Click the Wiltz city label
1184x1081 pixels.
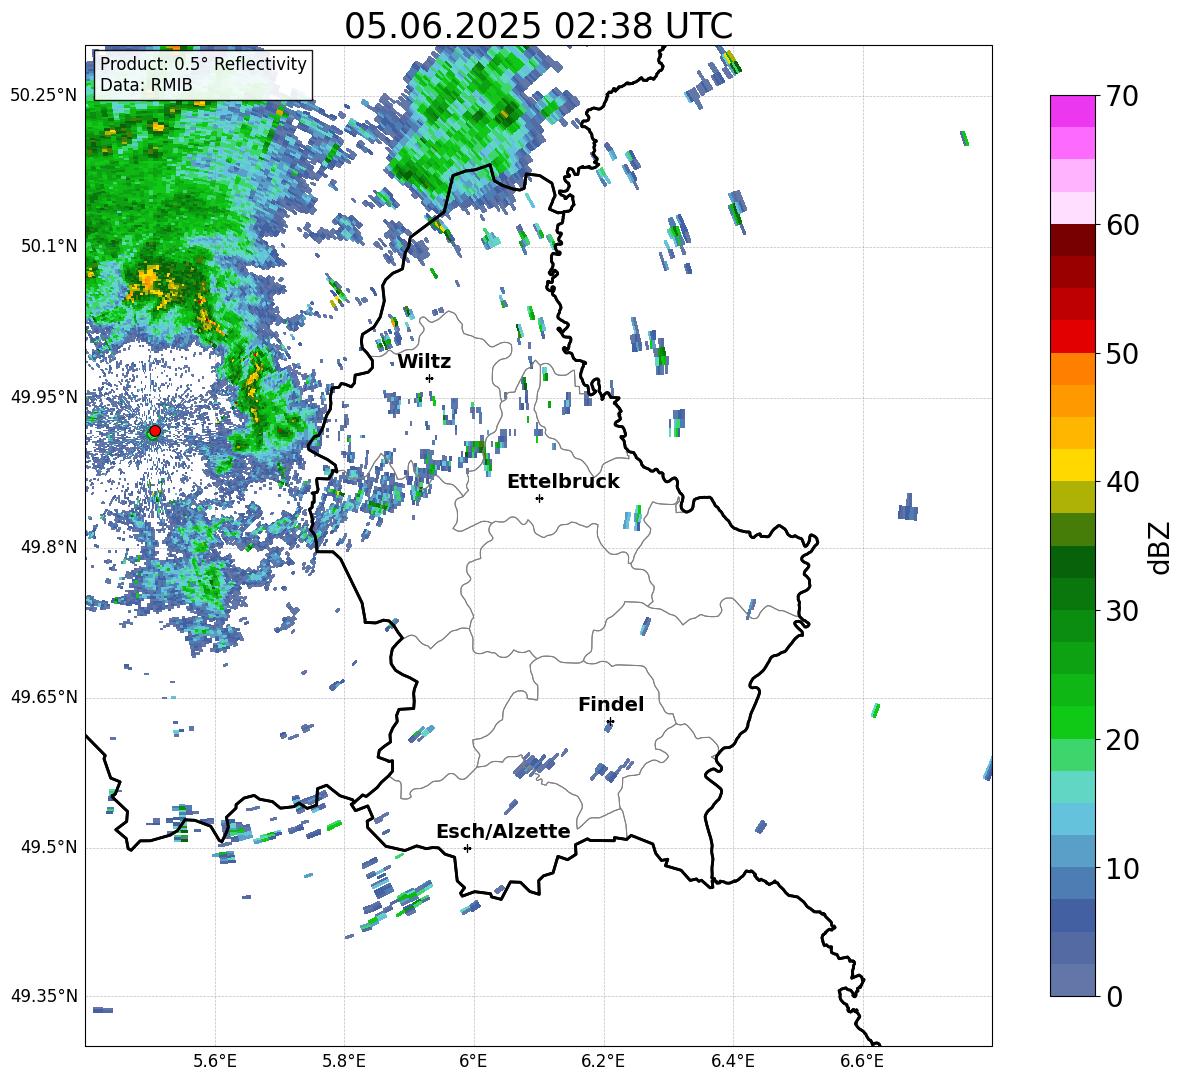coord(424,362)
